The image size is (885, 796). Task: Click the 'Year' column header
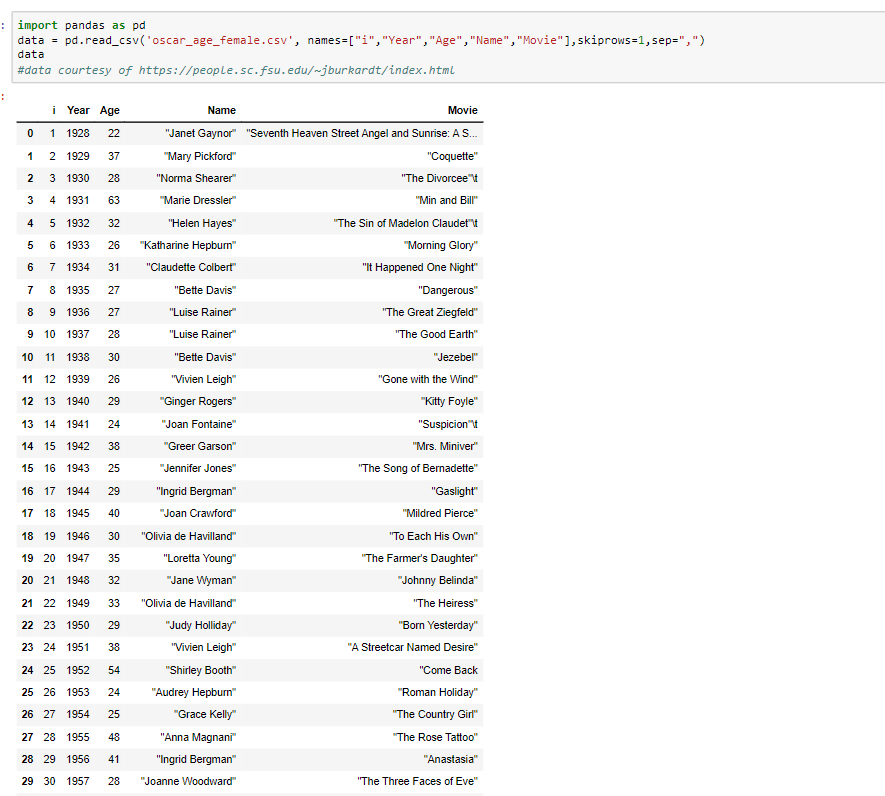[x=78, y=110]
